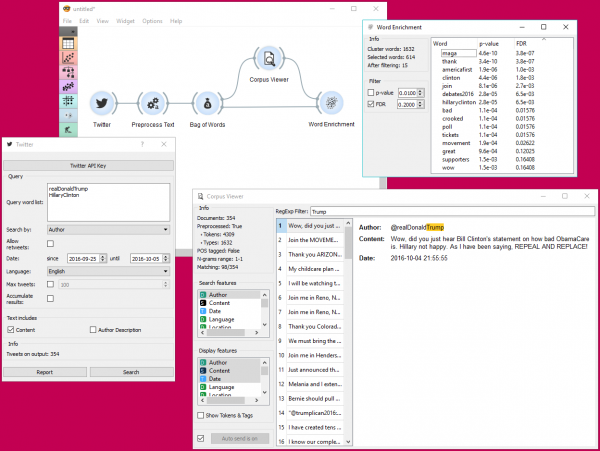Image resolution: width=600 pixels, height=451 pixels.
Task: Click the Twitter window help question mark
Action: click(x=140, y=143)
